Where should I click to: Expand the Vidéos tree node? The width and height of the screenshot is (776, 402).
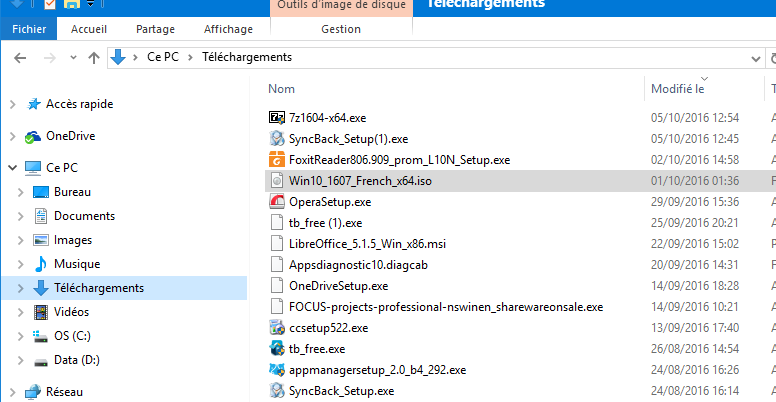(x=21, y=312)
